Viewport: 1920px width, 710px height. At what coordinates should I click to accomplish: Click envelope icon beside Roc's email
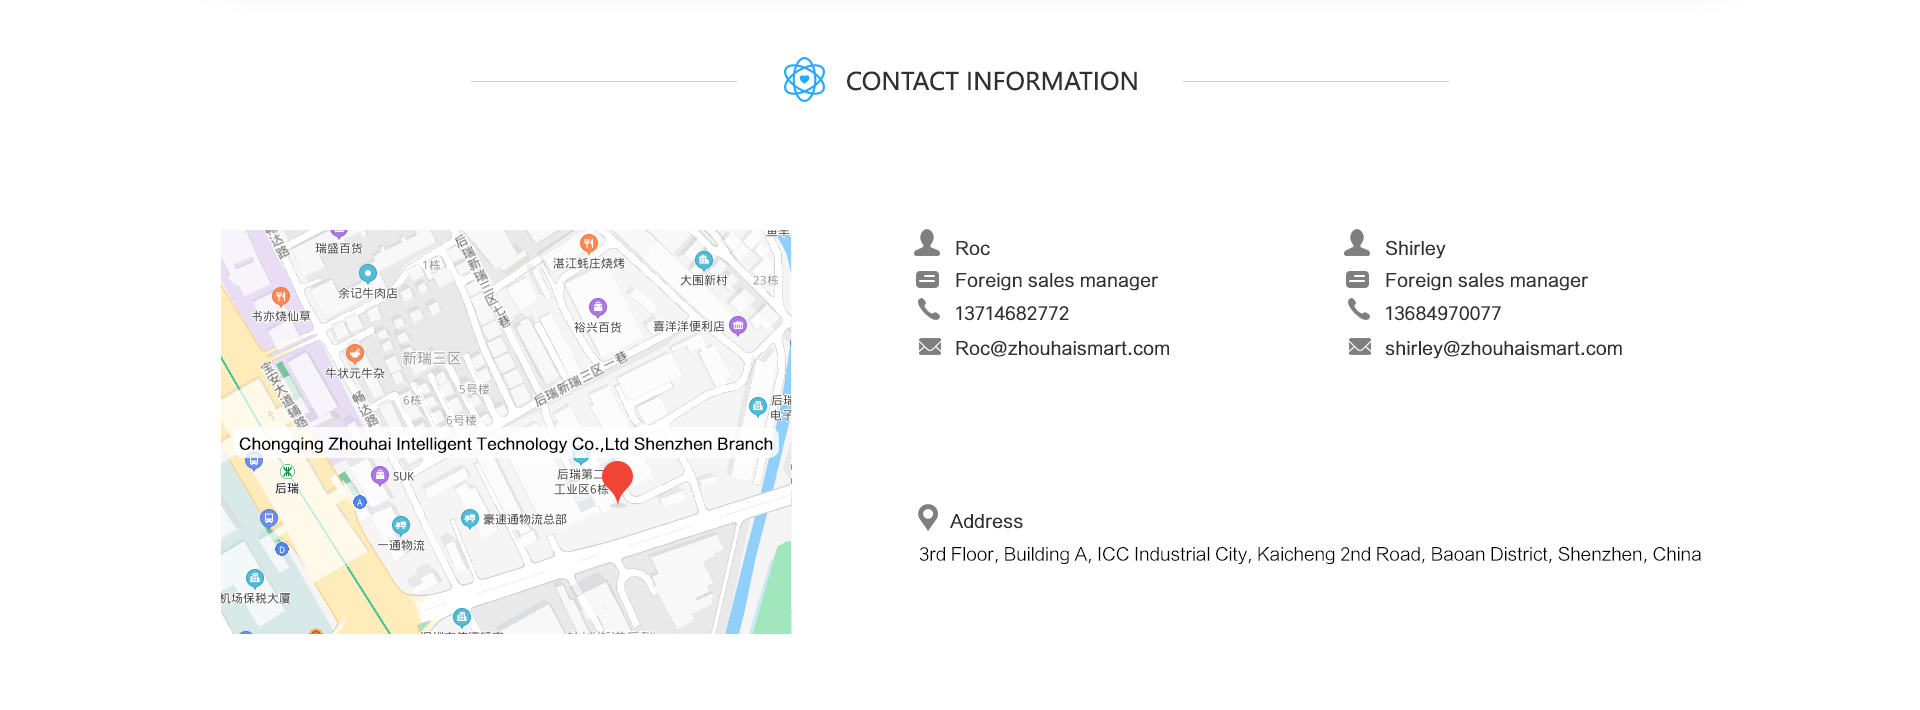pos(929,347)
